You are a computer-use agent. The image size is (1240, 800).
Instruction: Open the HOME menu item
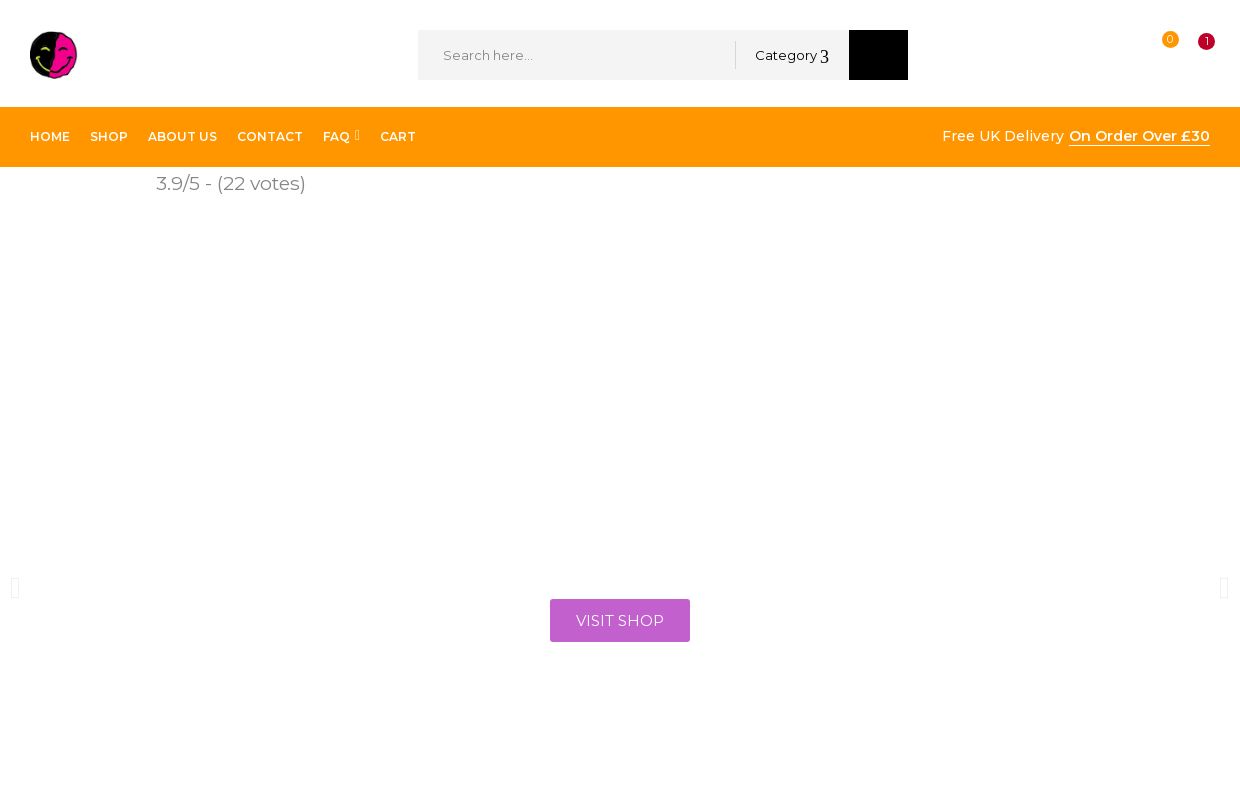pyautogui.click(x=50, y=137)
